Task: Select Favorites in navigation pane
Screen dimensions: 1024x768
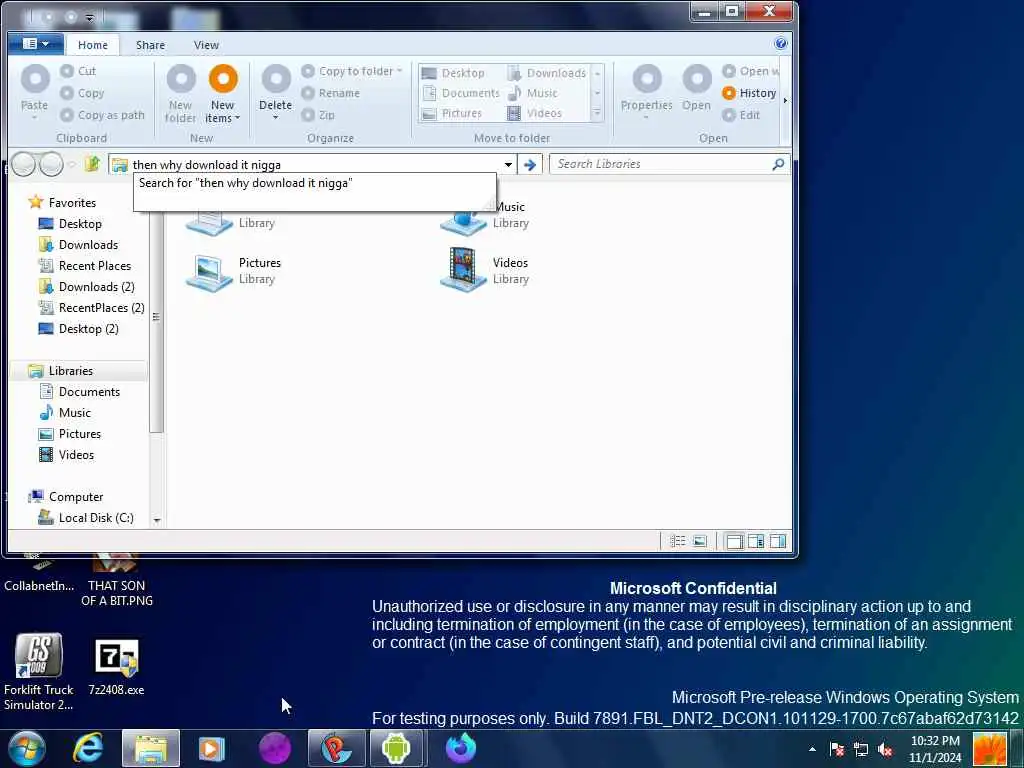Action: tap(63, 202)
